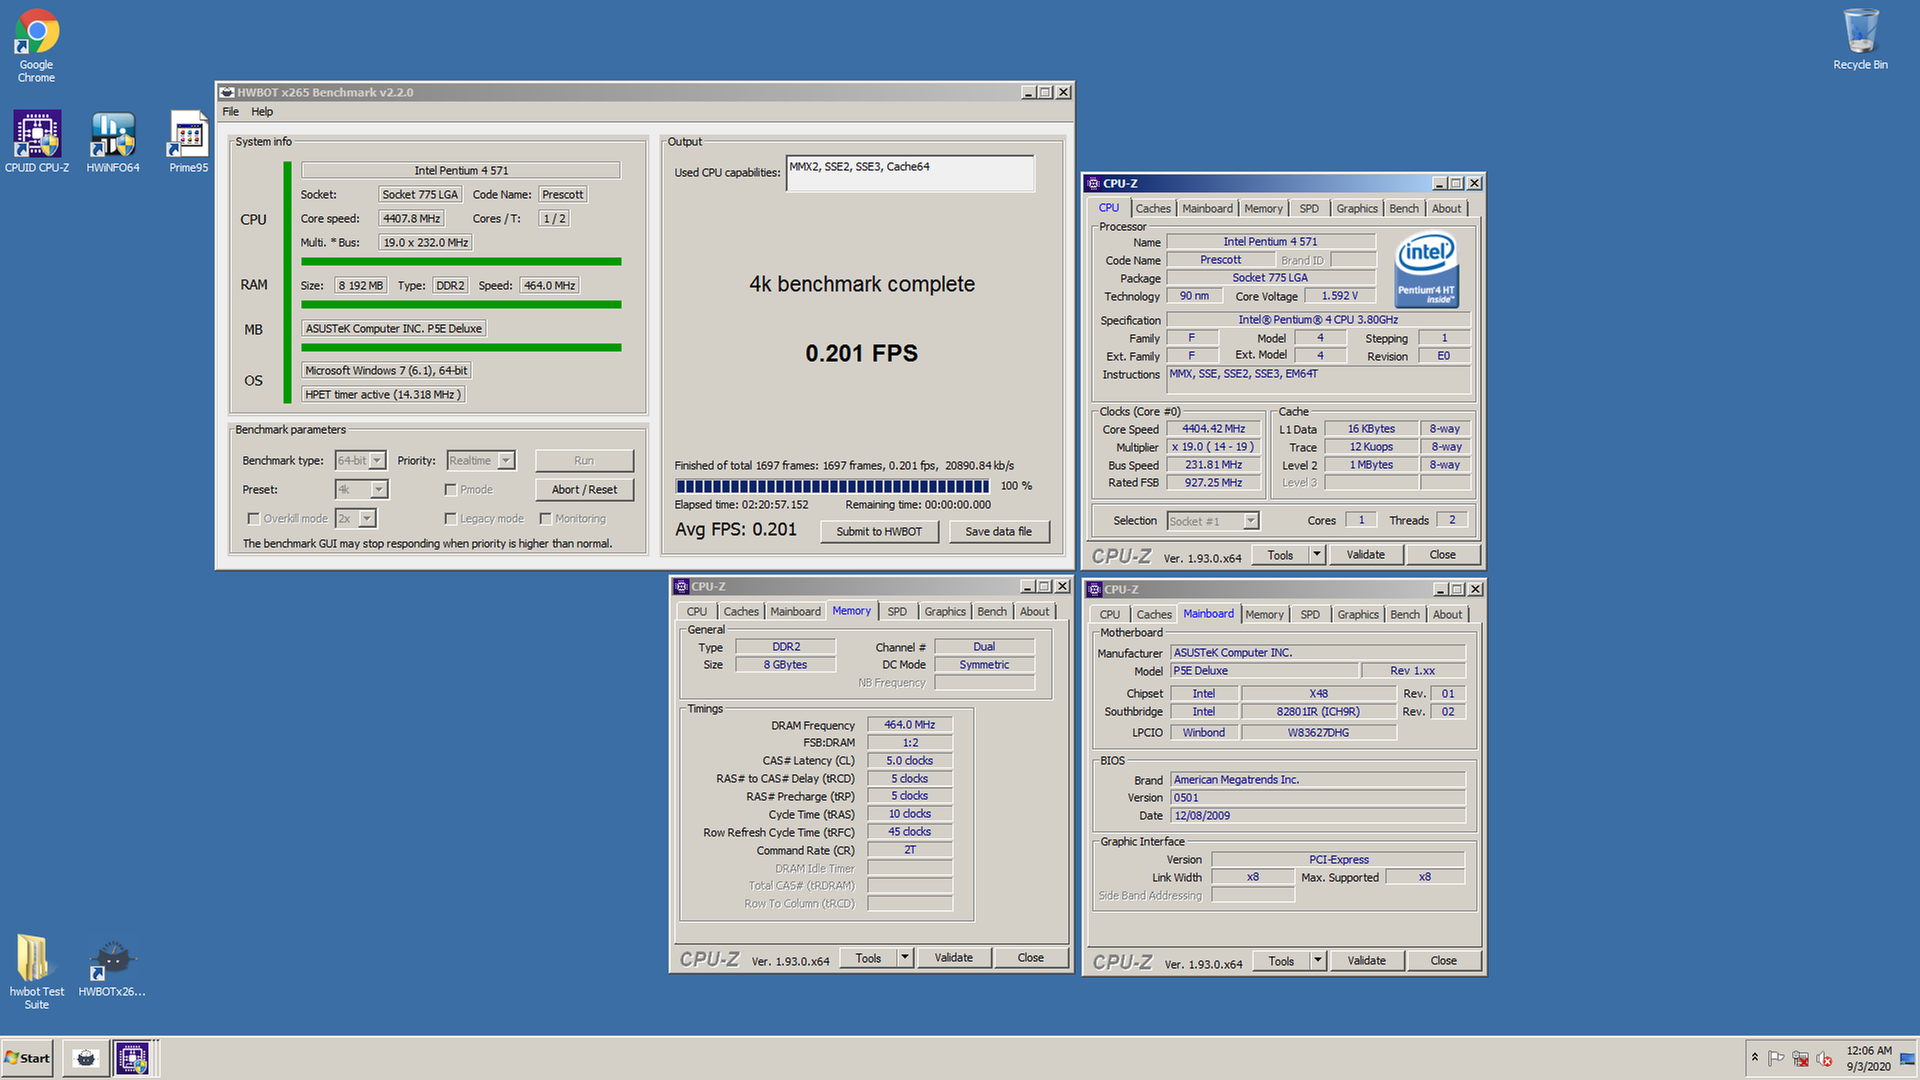Click Save data file button
Screen dimensions: 1920x1080
(998, 532)
